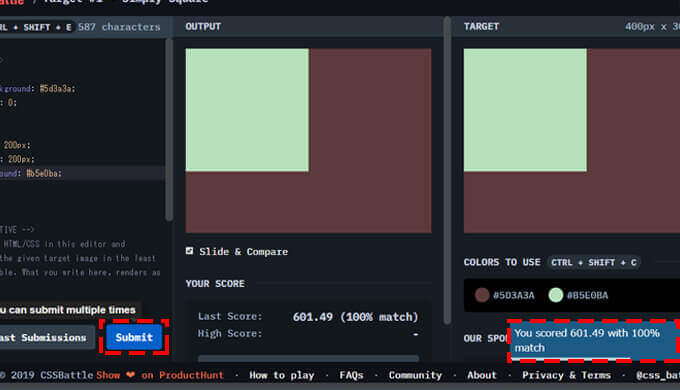
Task: Click the '587 characters' counter text
Action: click(x=119, y=27)
